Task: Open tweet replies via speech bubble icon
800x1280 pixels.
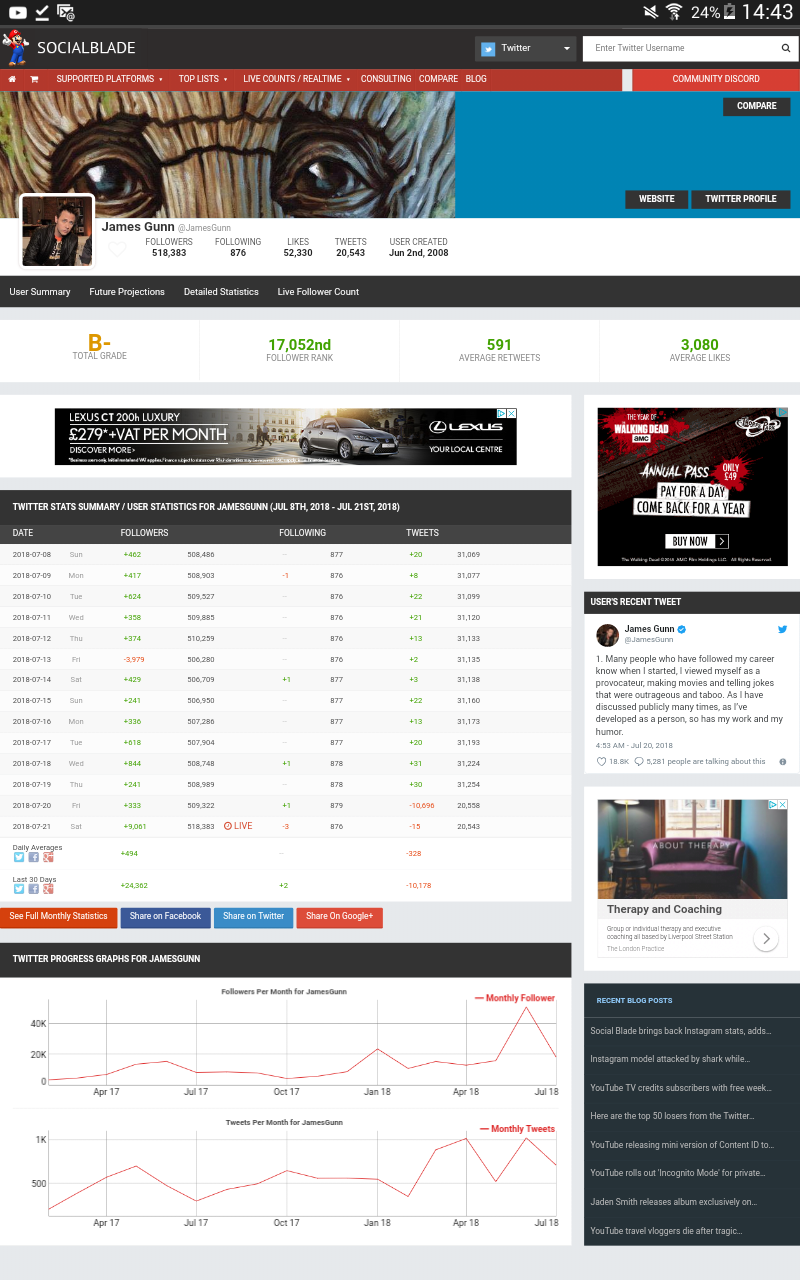Action: [639, 762]
